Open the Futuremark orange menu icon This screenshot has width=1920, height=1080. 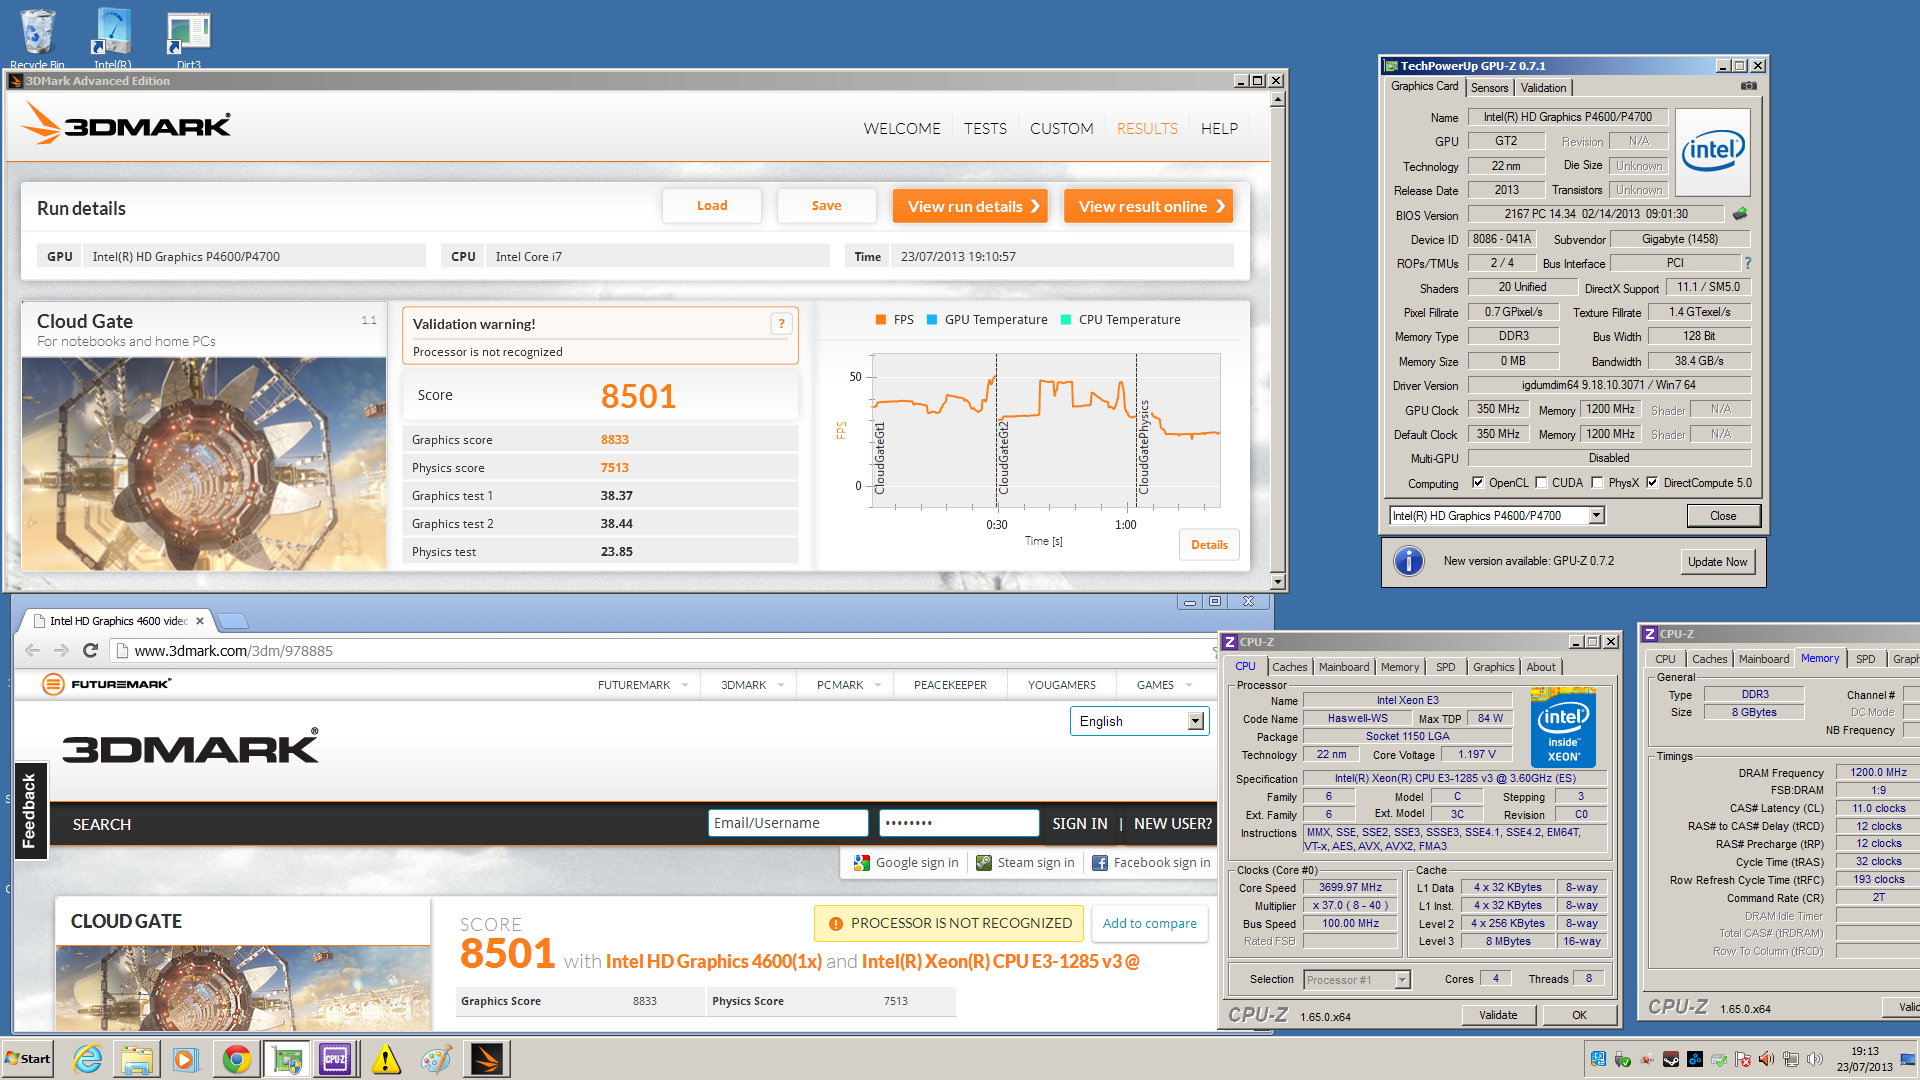[x=53, y=684]
